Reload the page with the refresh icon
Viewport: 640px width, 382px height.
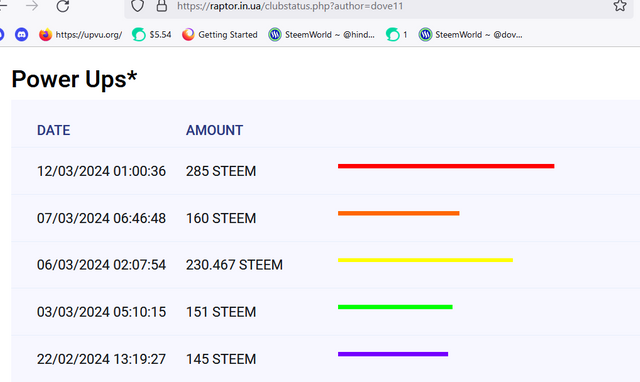[x=62, y=6]
